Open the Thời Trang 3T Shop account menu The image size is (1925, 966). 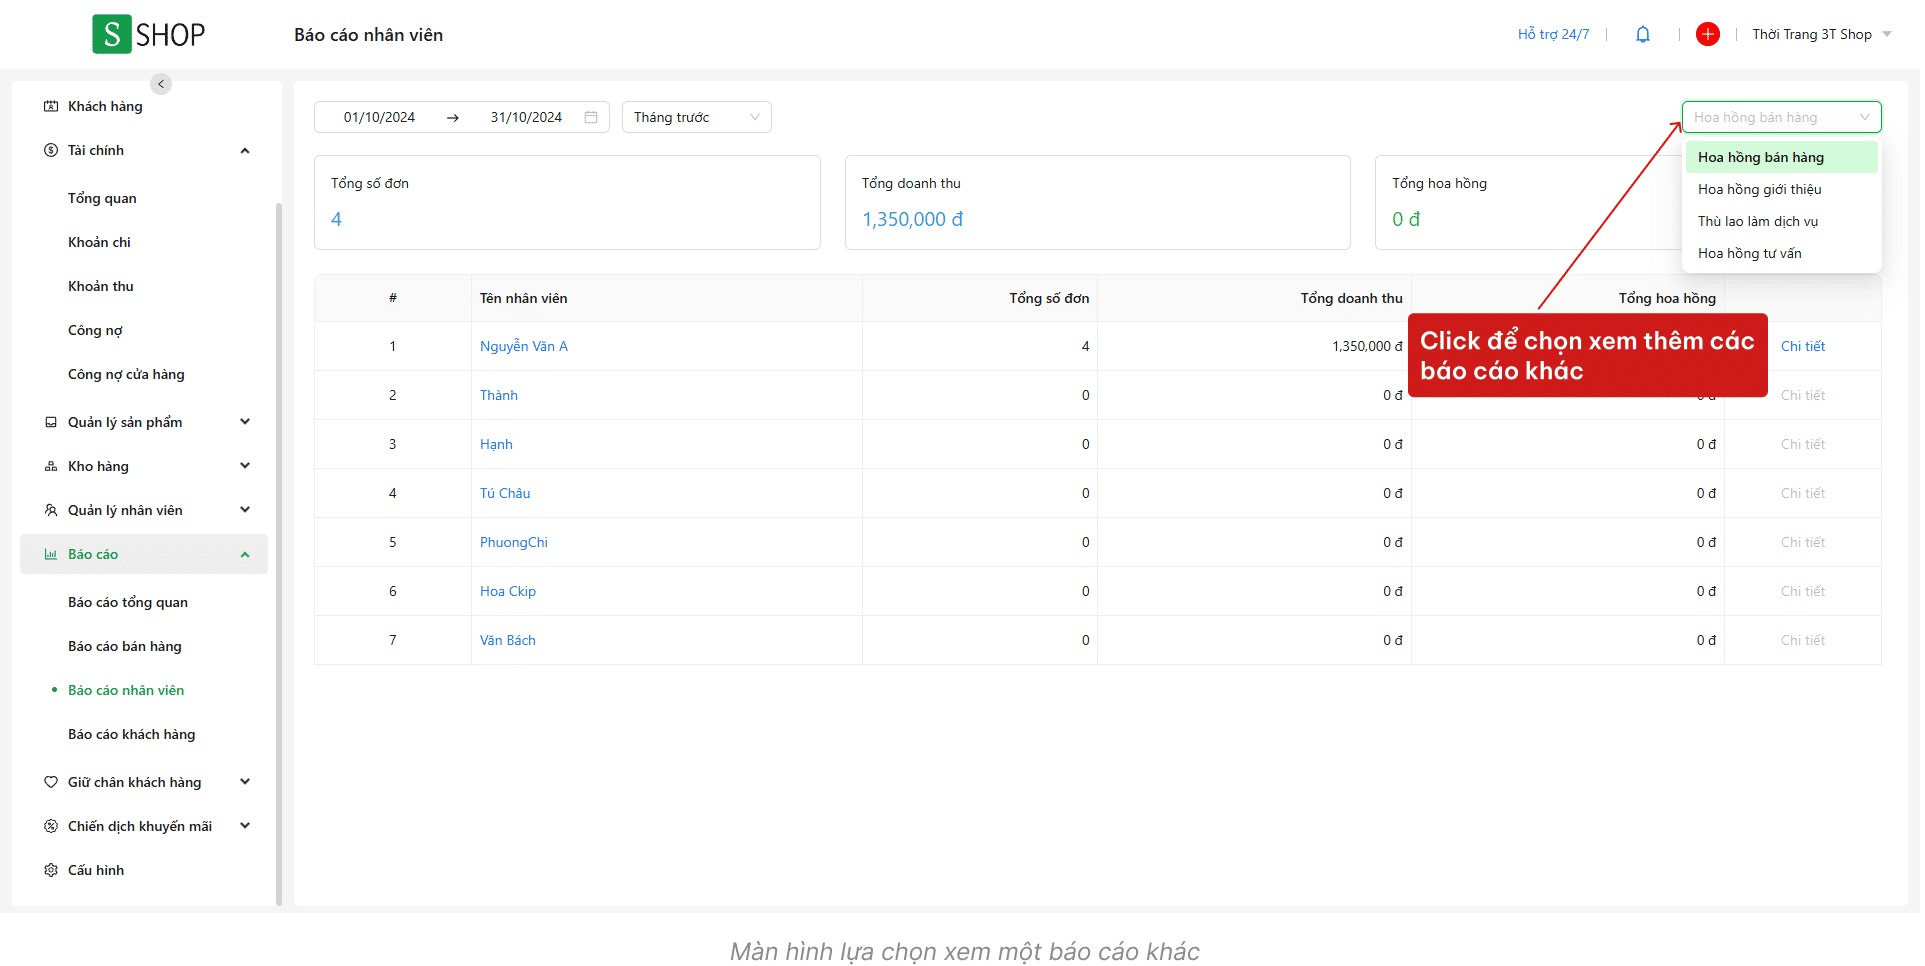(x=1822, y=34)
